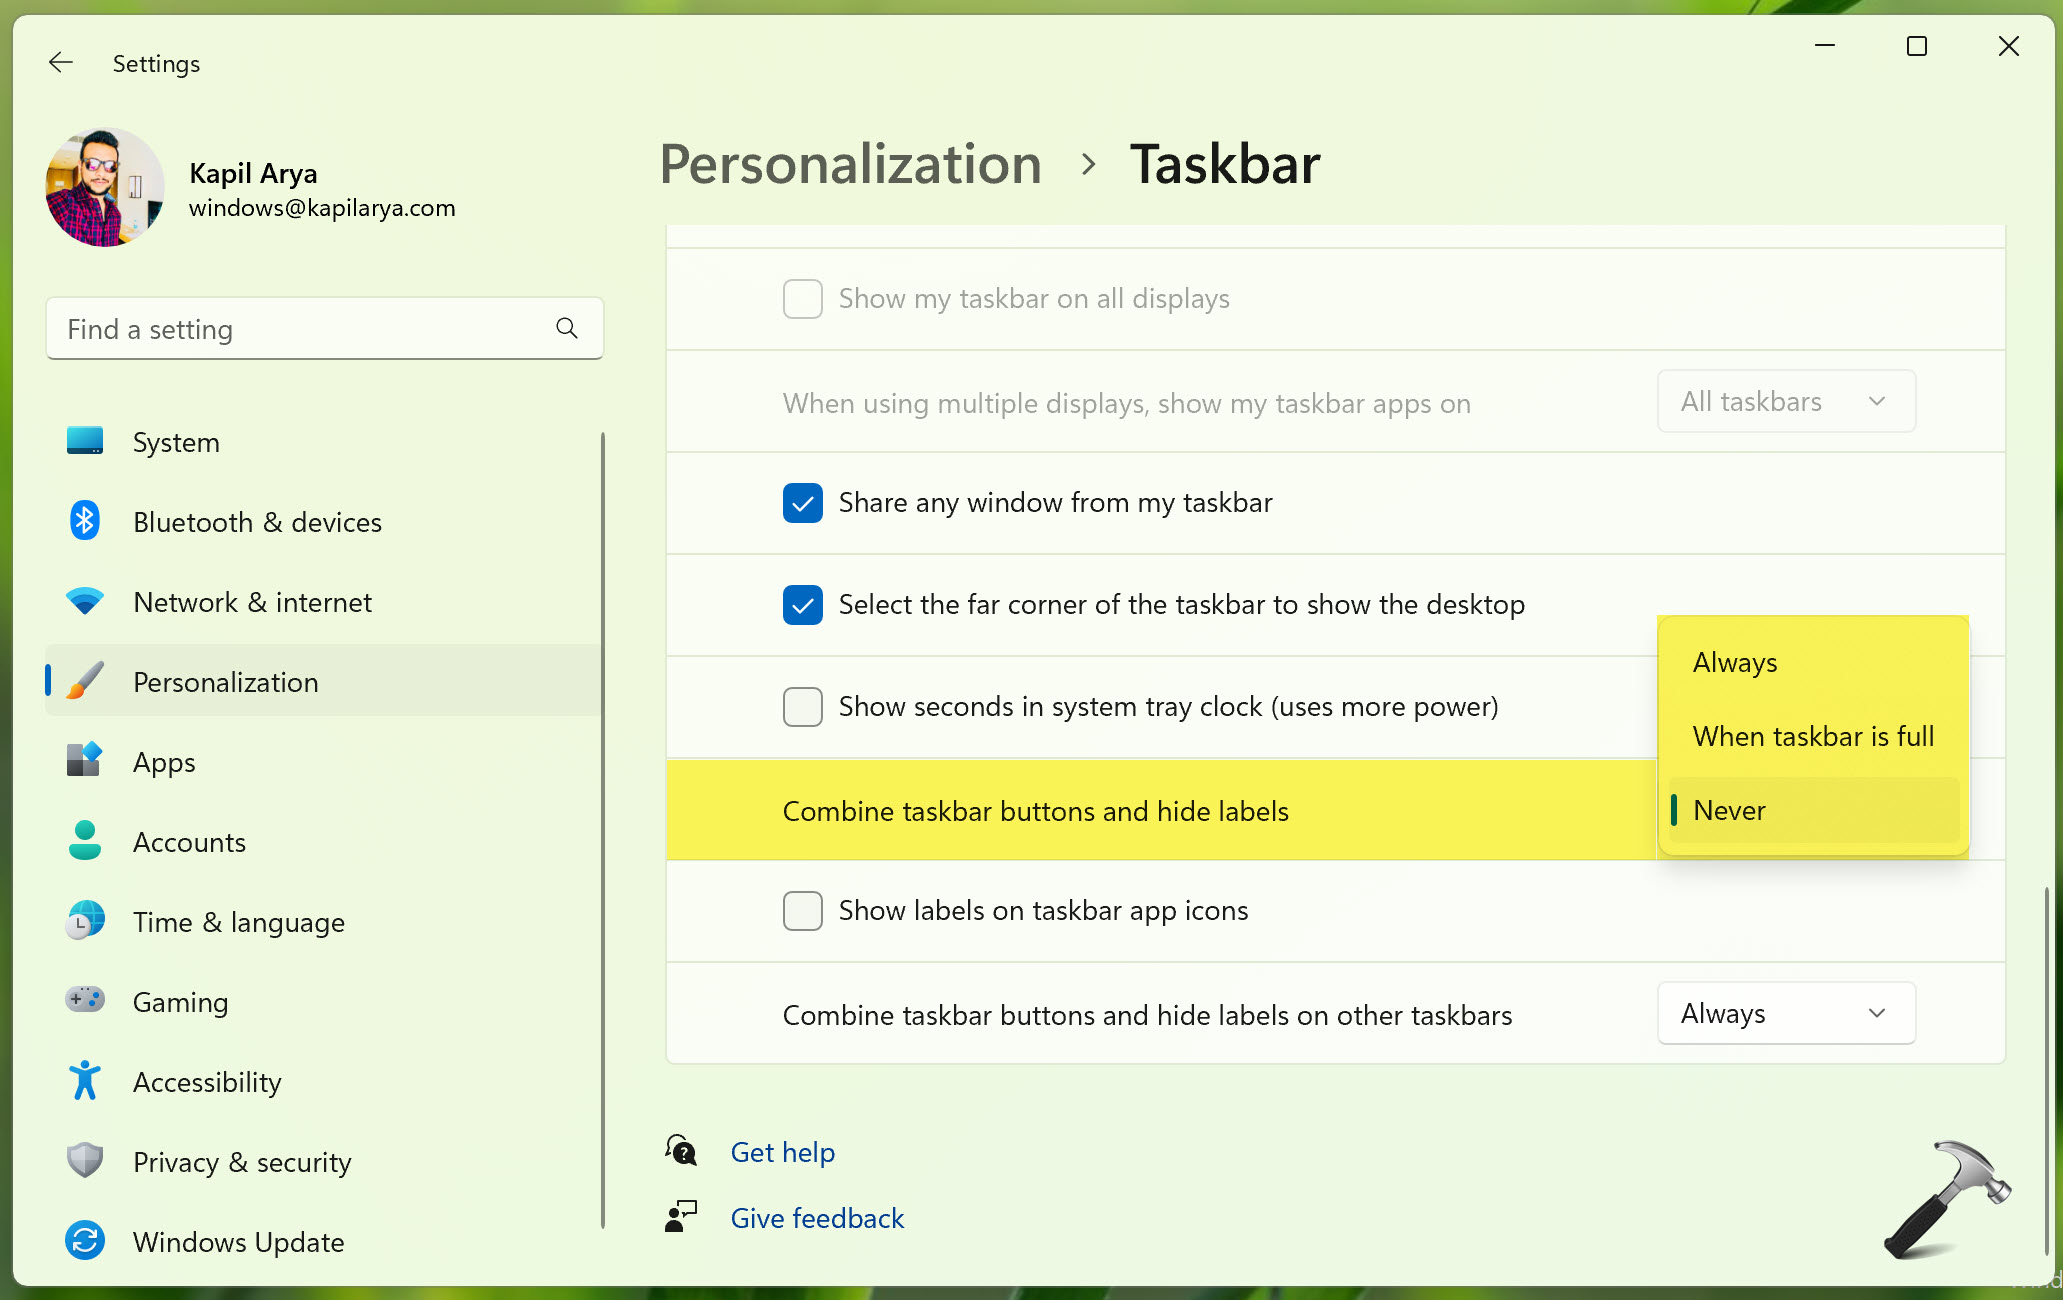Uncheck Share any window from my taskbar
The height and width of the screenshot is (1300, 2063).
[802, 503]
